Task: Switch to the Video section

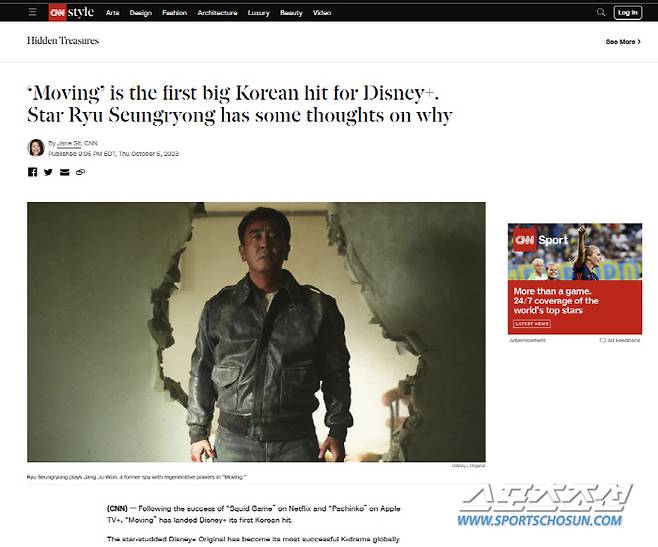Action: point(321,13)
